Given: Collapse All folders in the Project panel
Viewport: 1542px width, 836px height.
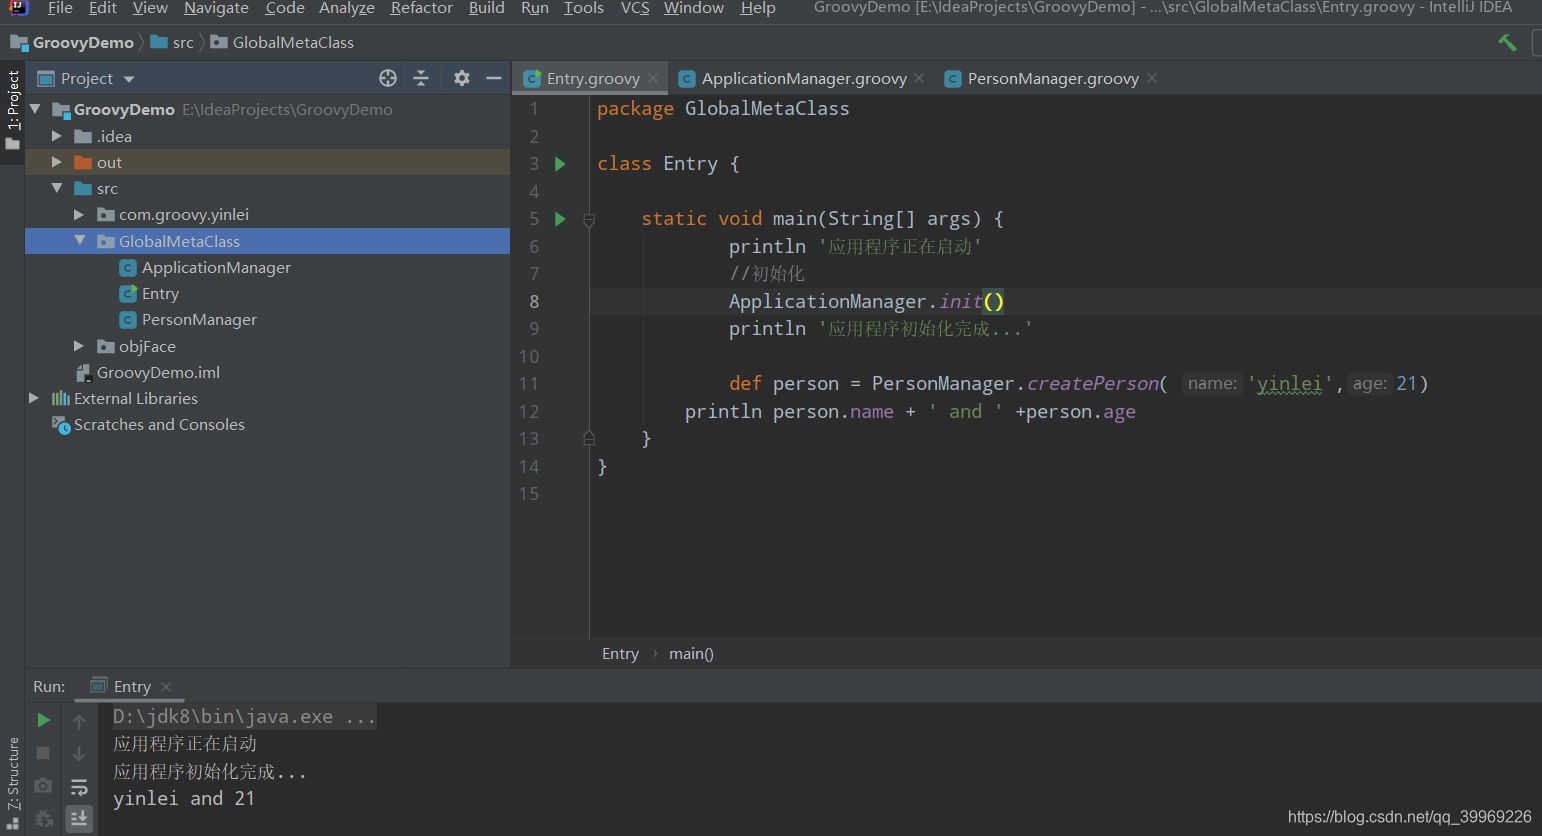Looking at the screenshot, I should pos(423,78).
